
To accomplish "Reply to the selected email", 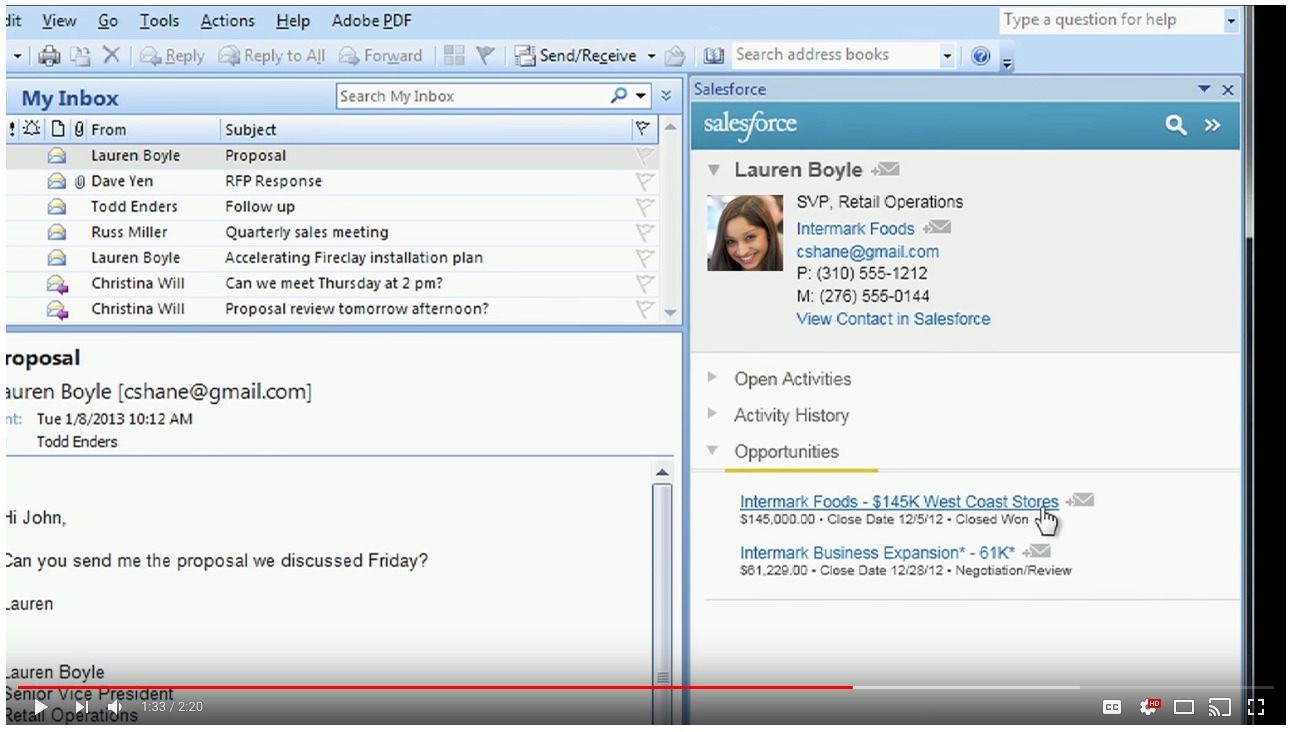I will 172,56.
